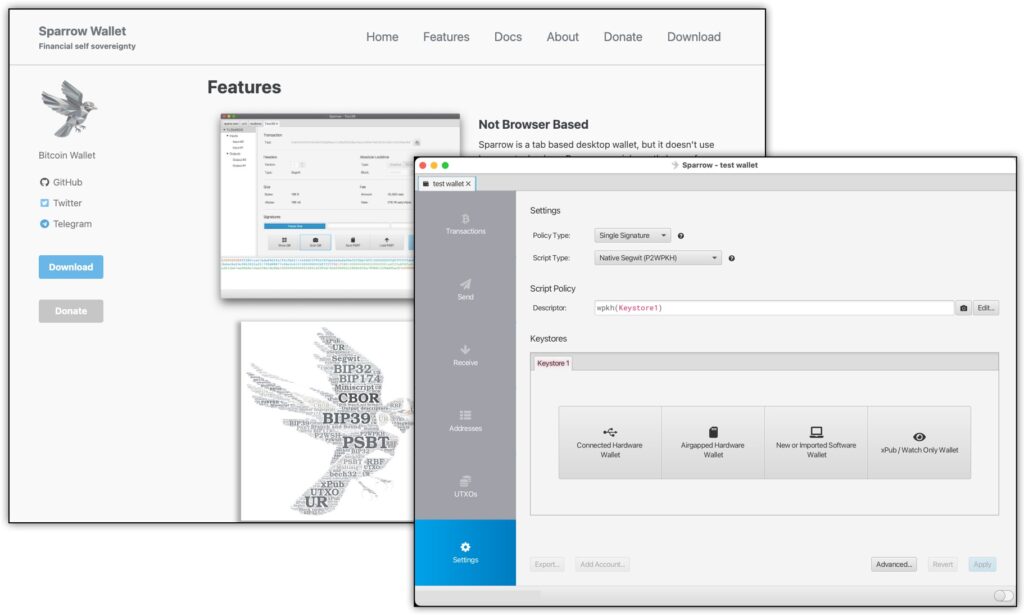This screenshot has width=1024, height=615.
Task: Go to Features in website navigation
Action: [446, 37]
